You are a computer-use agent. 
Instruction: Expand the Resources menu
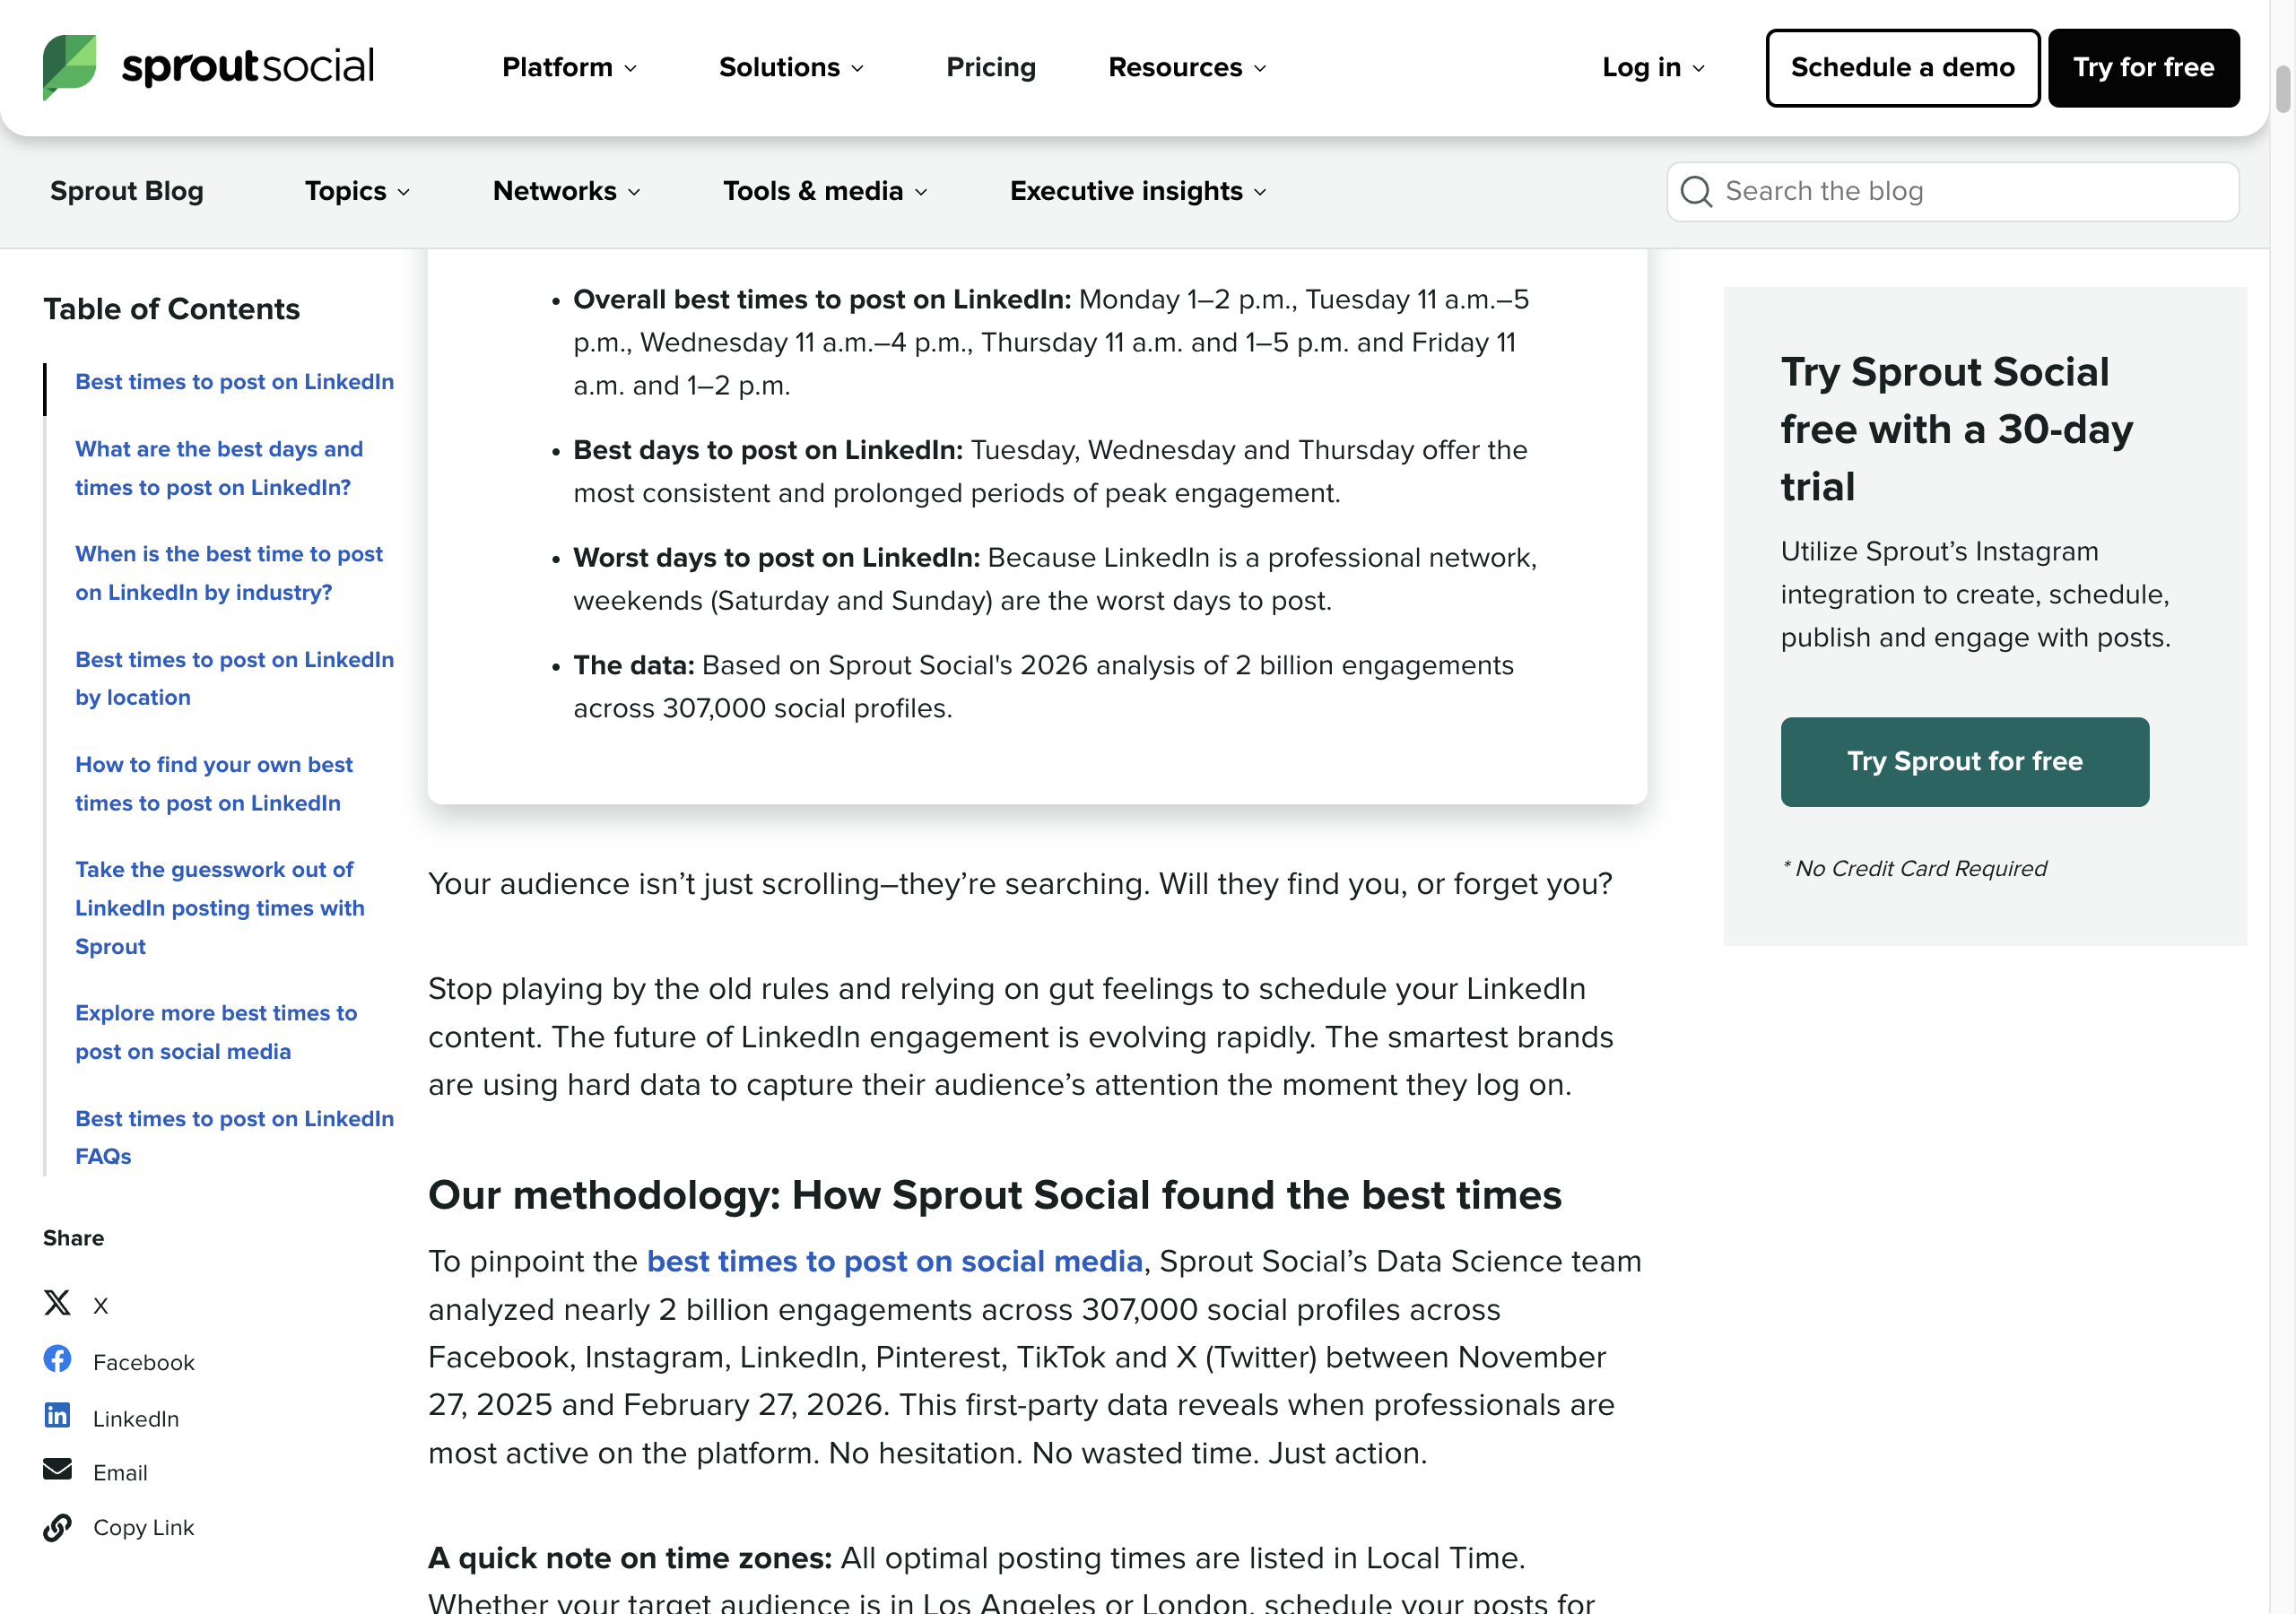pos(1187,67)
